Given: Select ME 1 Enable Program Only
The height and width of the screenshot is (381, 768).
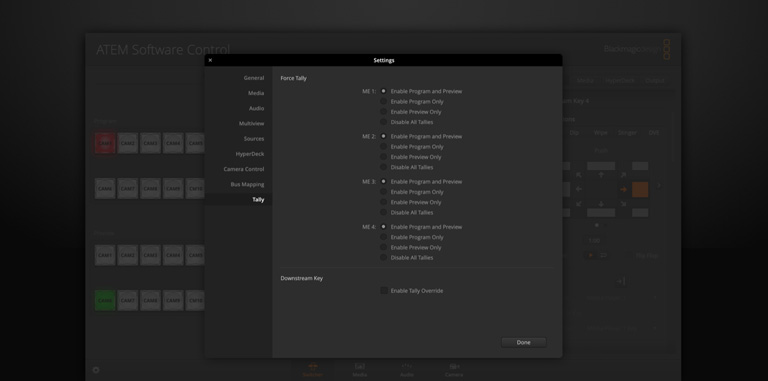Looking at the screenshot, I should pos(384,101).
